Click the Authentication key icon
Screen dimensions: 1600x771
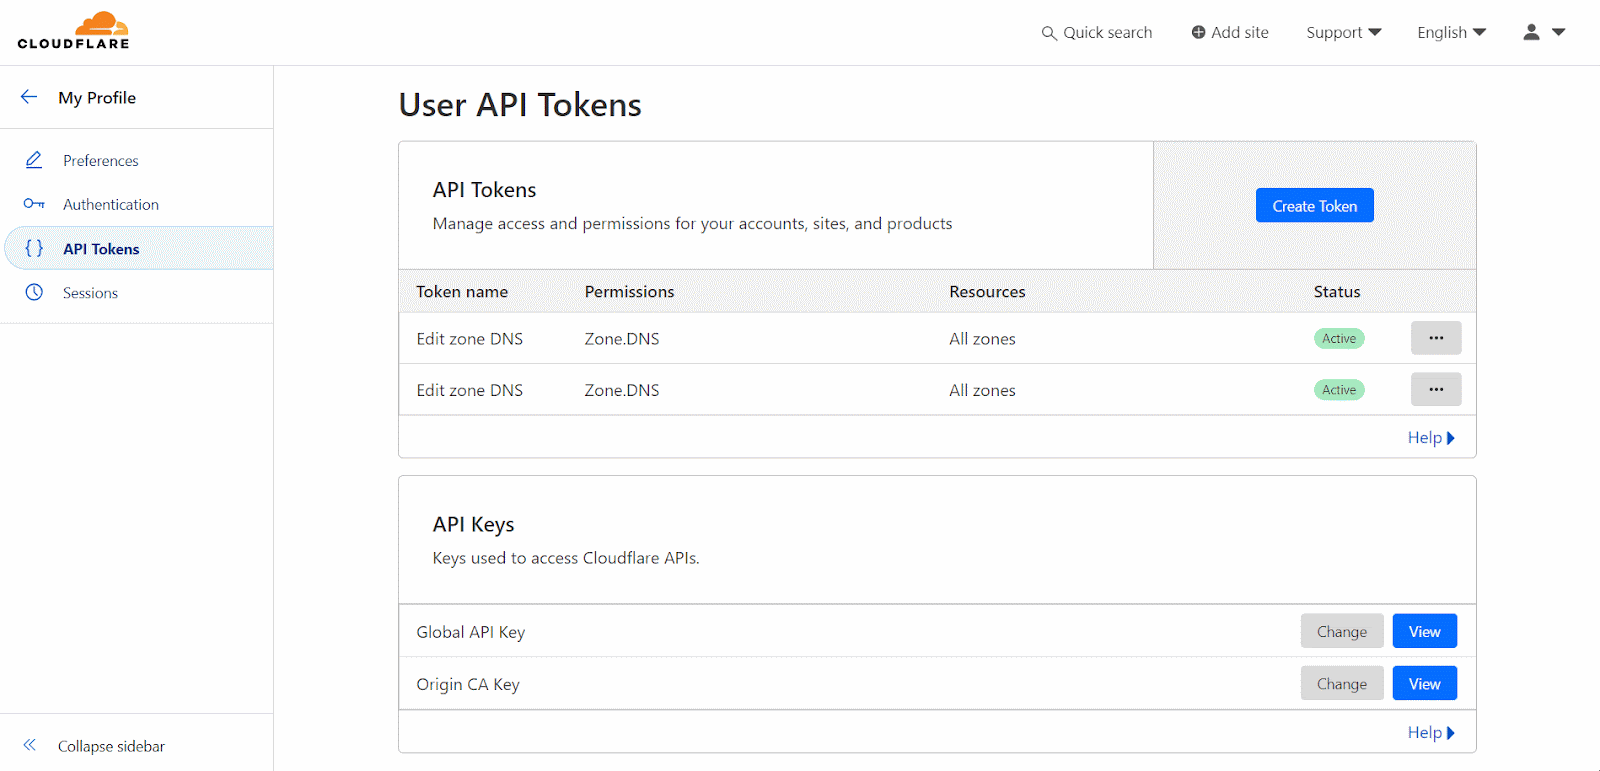click(34, 204)
